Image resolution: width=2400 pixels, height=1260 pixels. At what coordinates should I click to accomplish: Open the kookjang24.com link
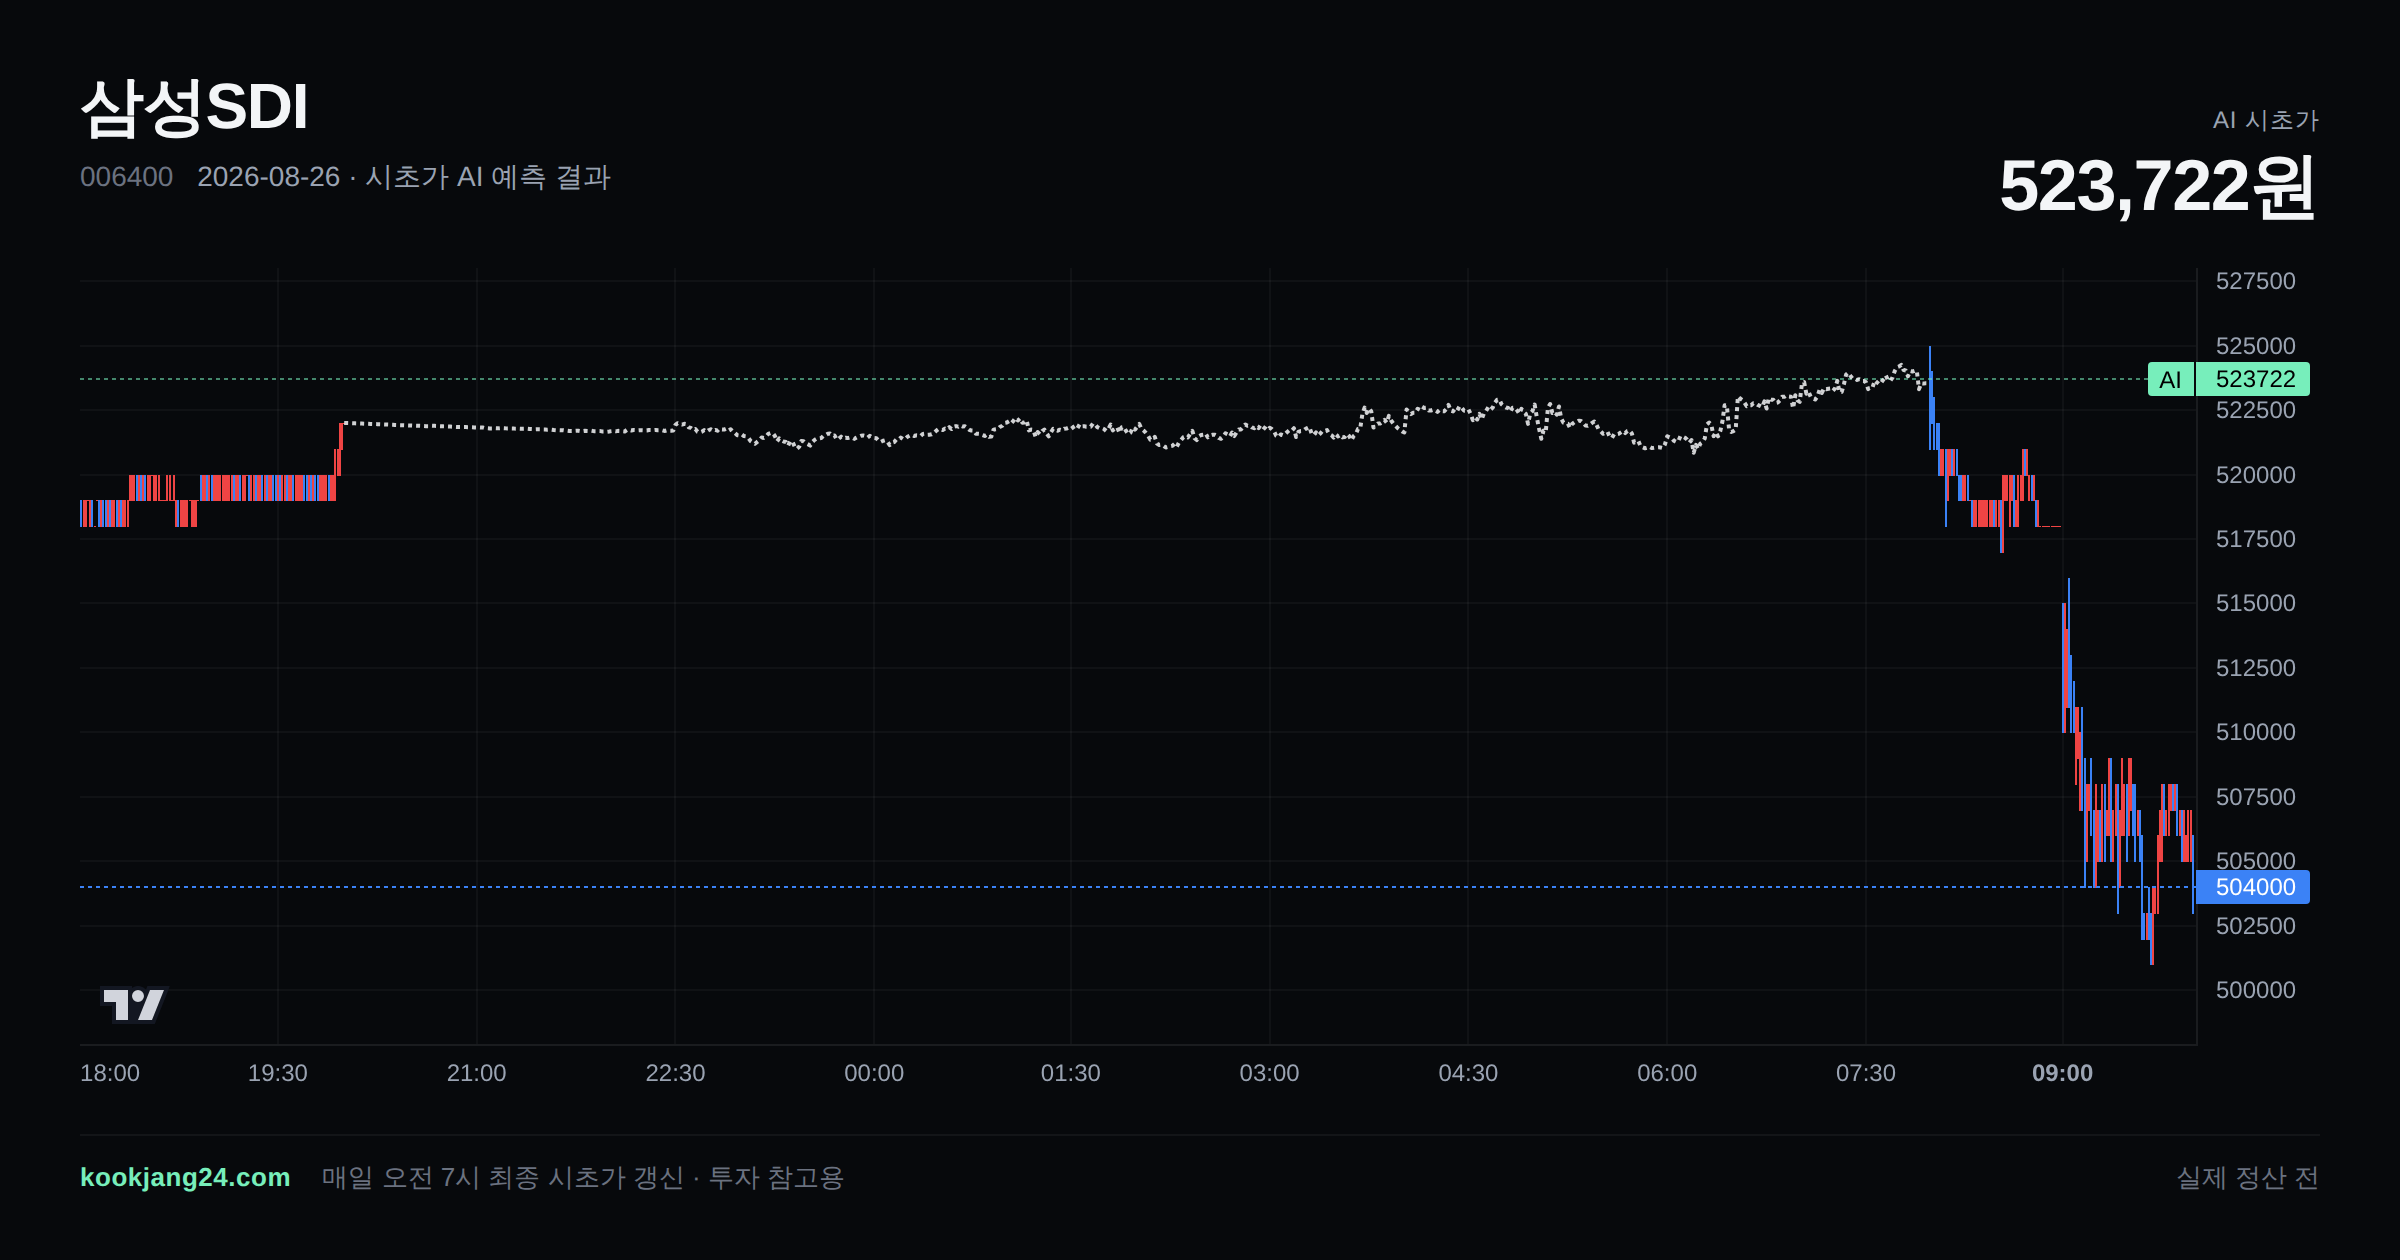[185, 1177]
